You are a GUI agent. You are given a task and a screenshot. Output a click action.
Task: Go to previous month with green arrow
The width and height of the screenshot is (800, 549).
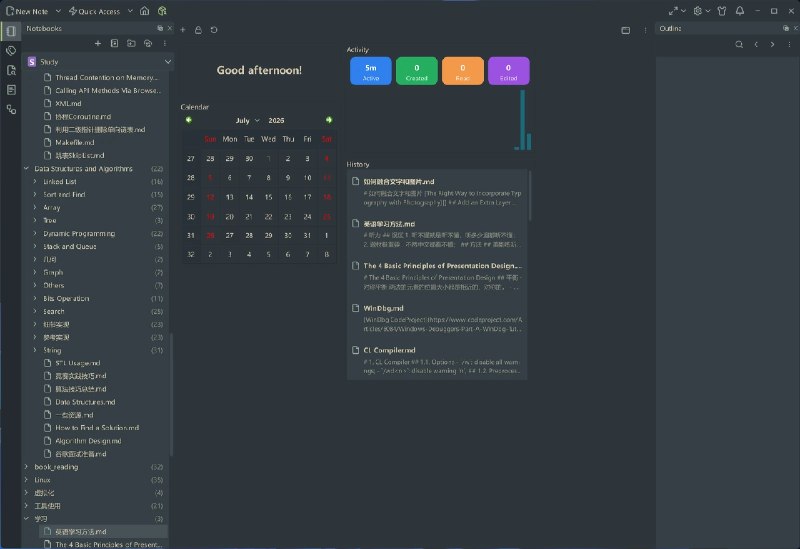pos(189,120)
